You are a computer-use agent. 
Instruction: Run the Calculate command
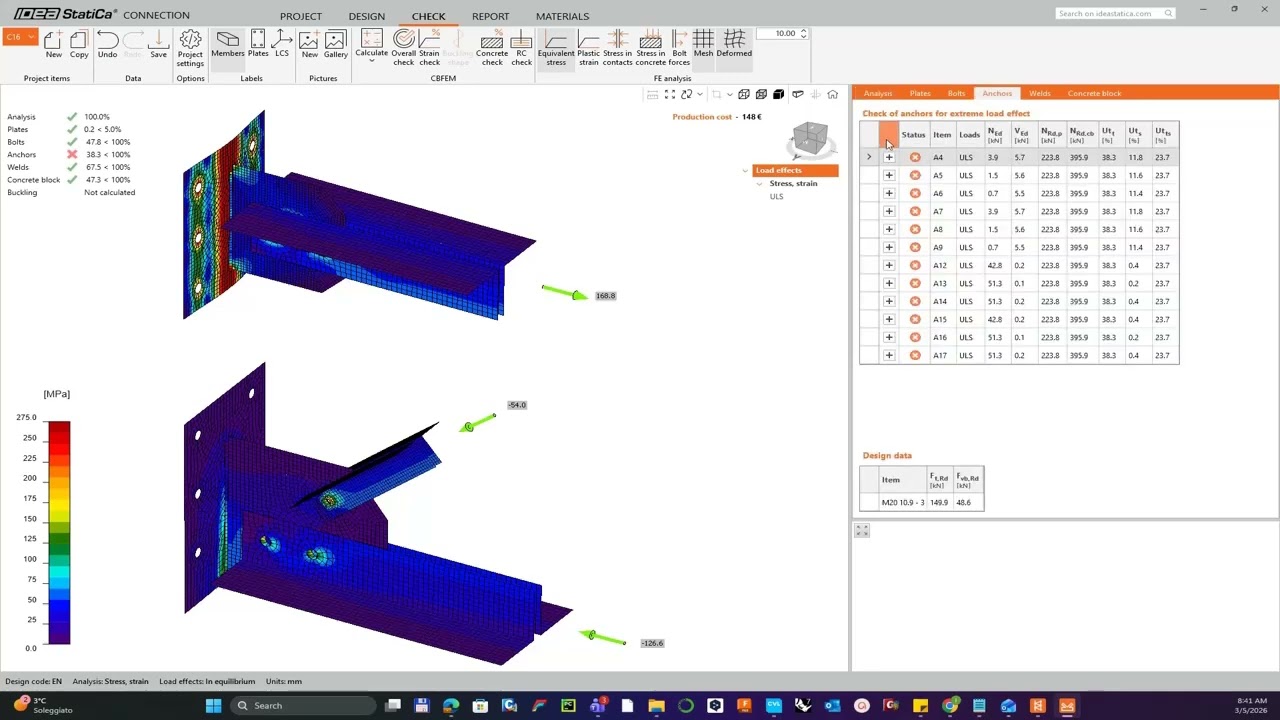[x=371, y=42]
